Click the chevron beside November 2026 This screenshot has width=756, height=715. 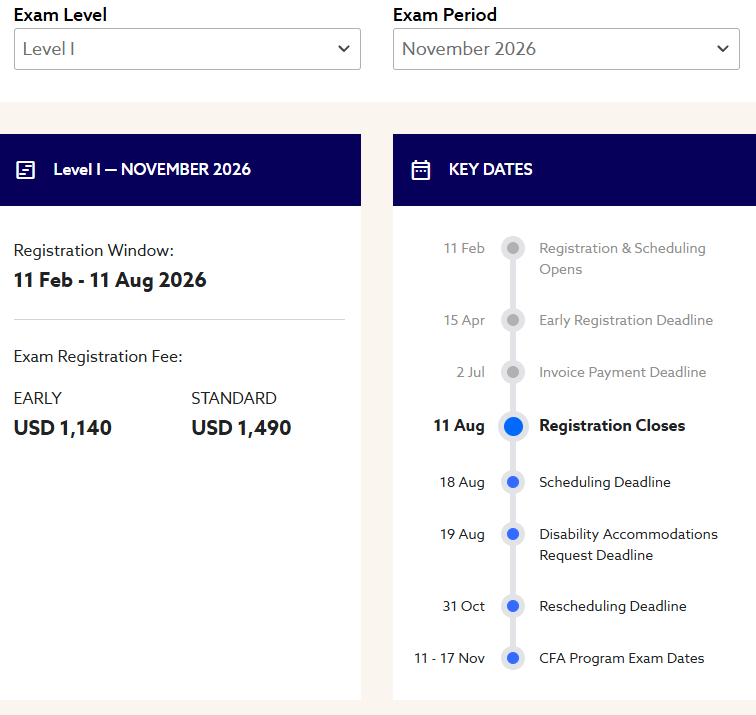(723, 49)
